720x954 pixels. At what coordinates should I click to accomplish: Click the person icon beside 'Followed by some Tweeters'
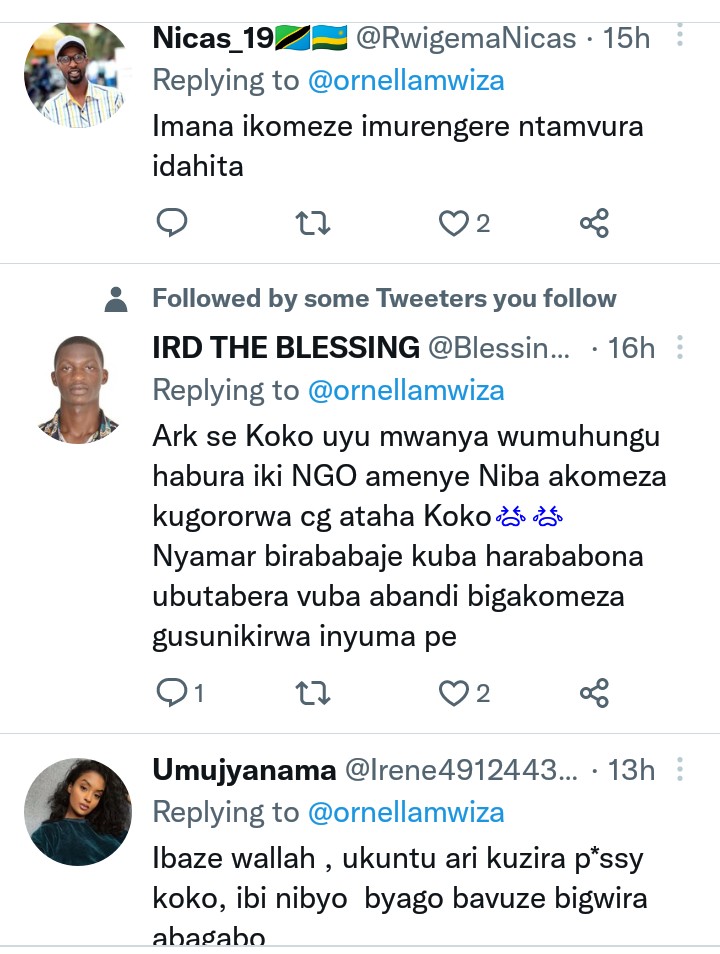[x=117, y=298]
